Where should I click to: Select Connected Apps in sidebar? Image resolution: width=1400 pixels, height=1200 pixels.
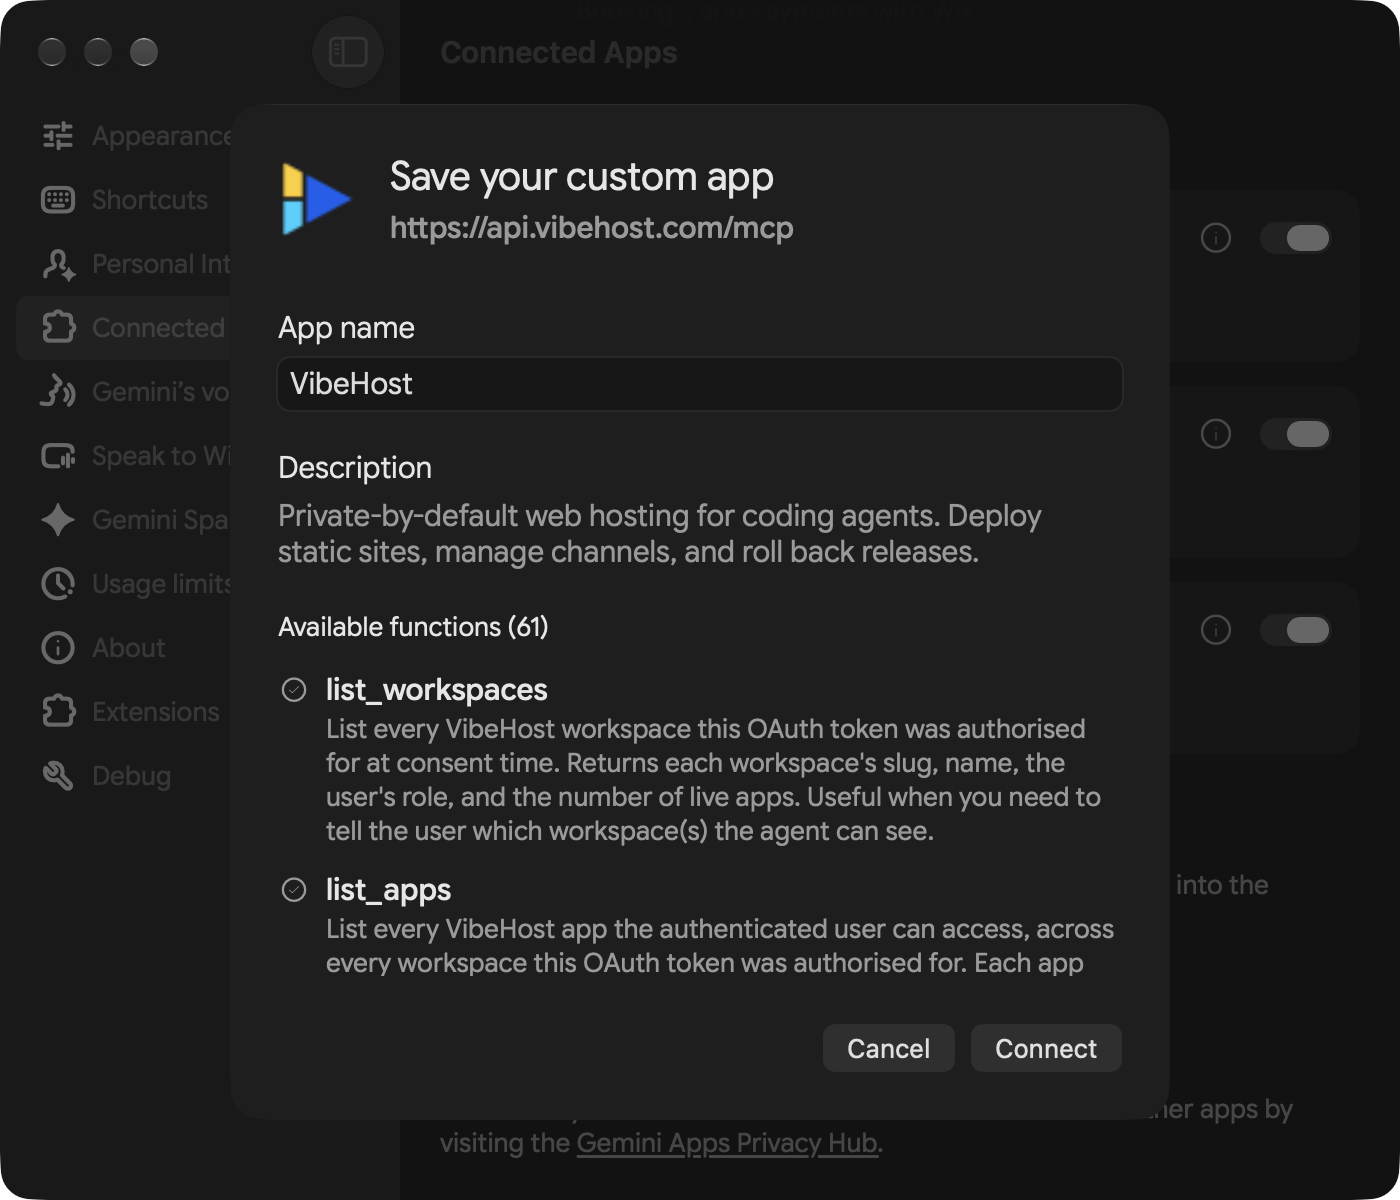[125, 328]
